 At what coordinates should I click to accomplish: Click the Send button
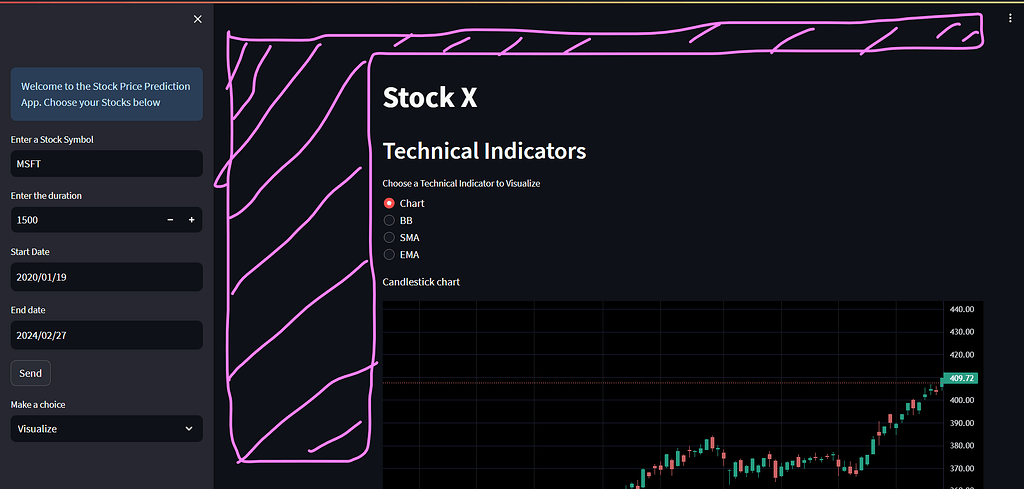tap(31, 373)
